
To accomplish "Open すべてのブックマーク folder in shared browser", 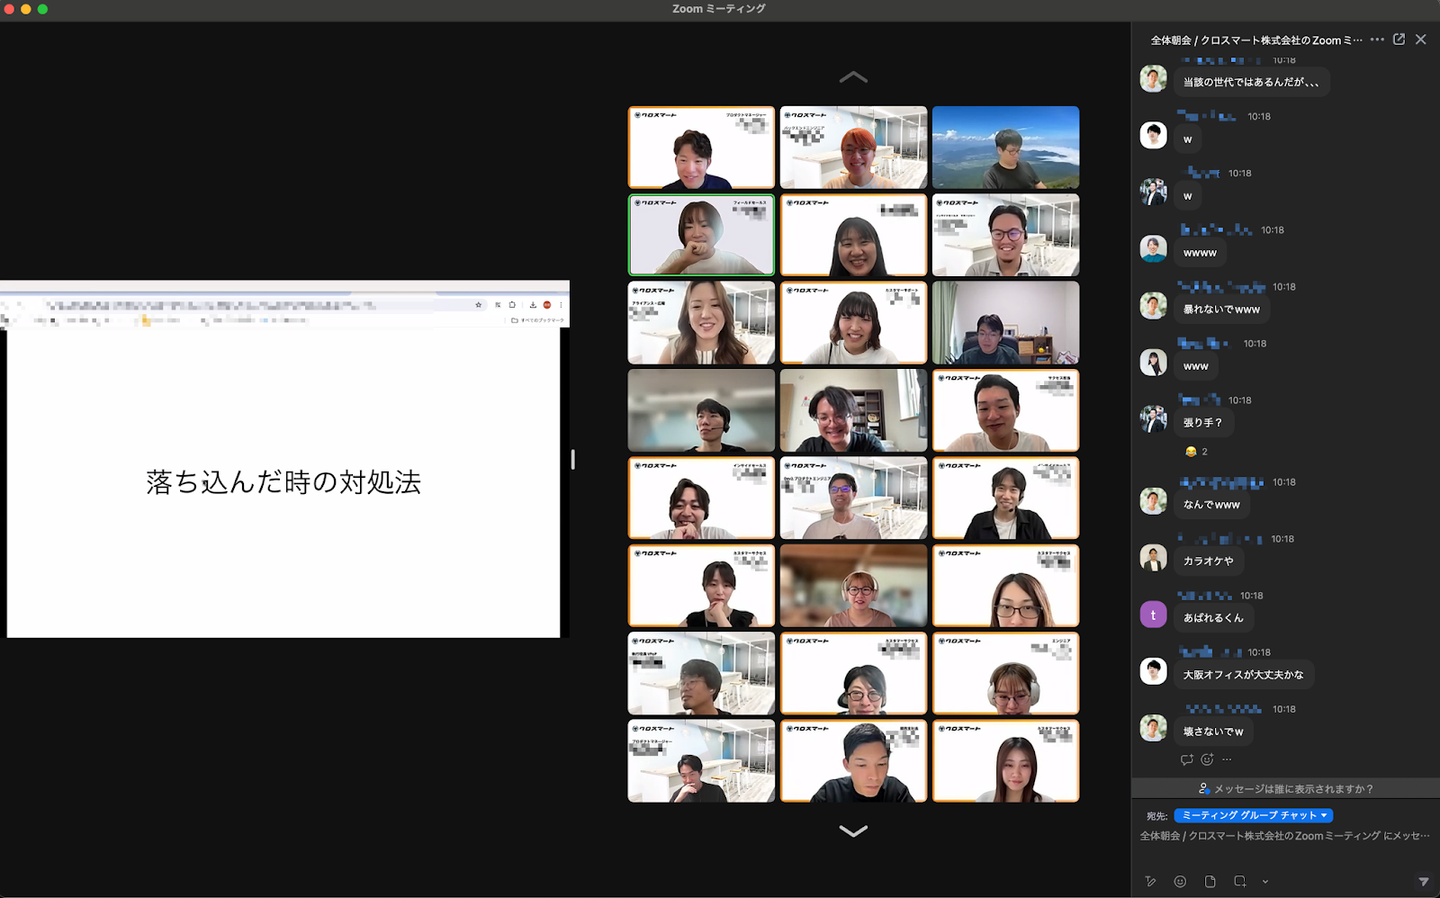I will pyautogui.click(x=538, y=321).
